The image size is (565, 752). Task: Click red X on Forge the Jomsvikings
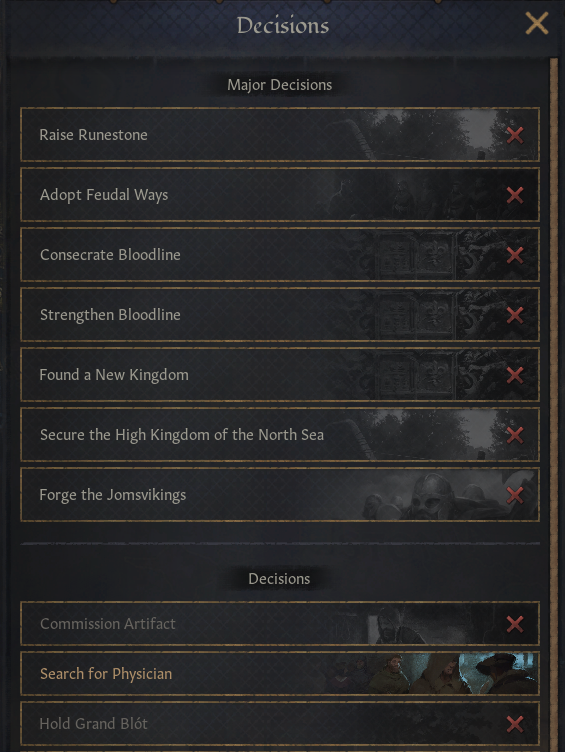(x=515, y=495)
